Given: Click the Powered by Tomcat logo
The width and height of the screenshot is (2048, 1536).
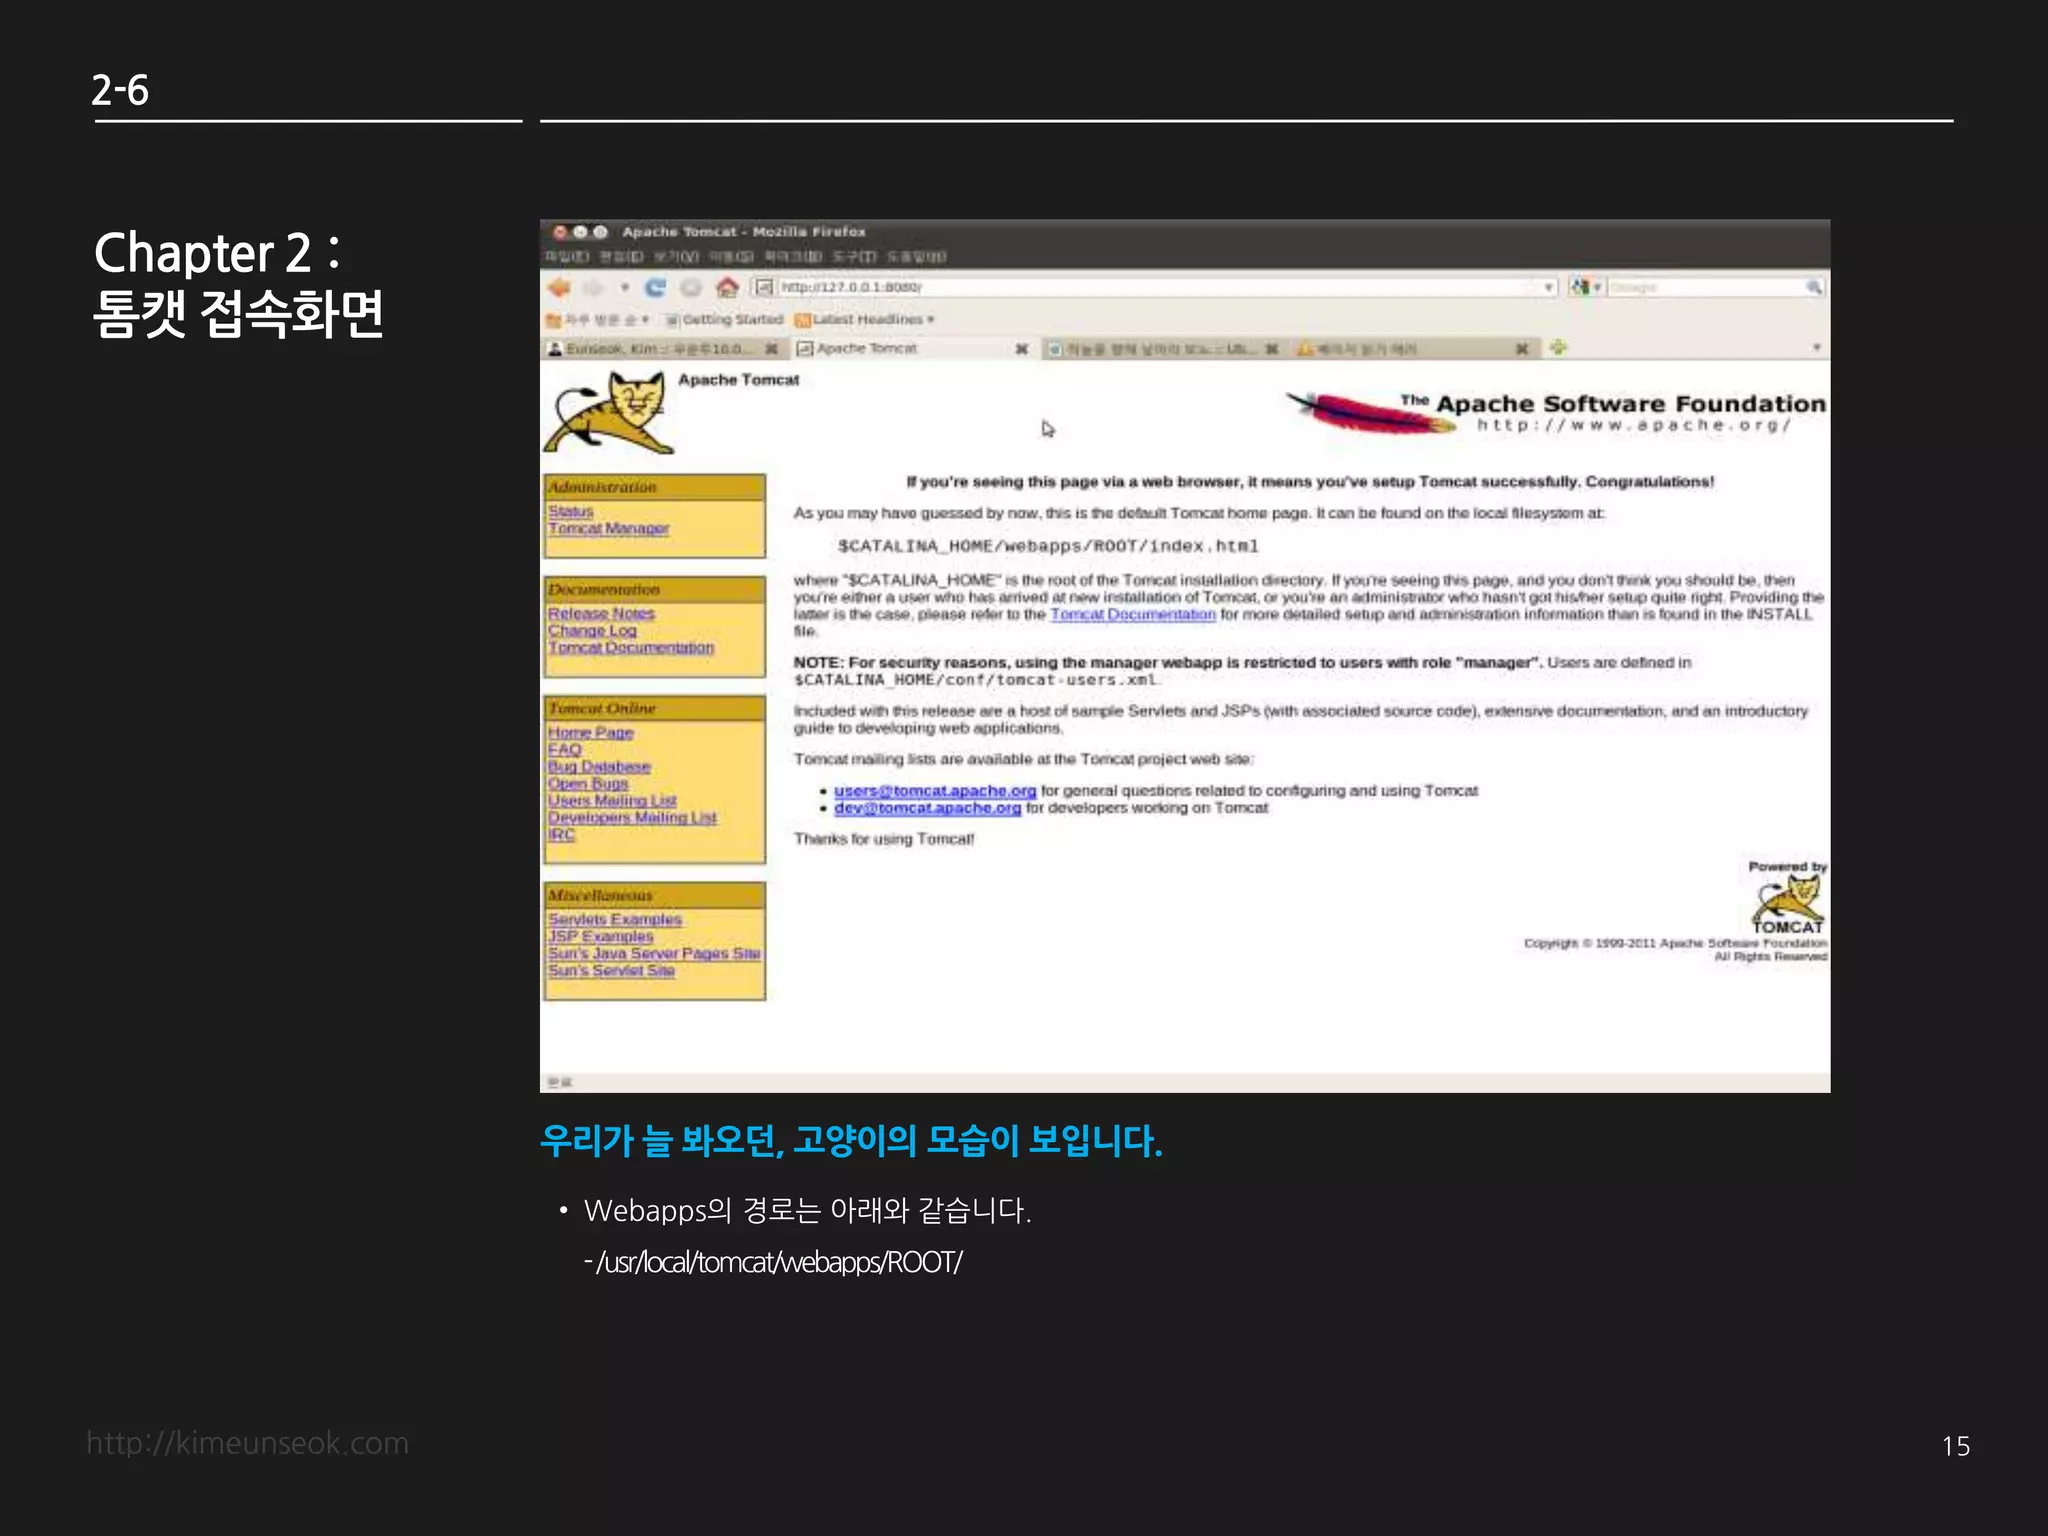Looking at the screenshot, I should tap(1787, 897).
